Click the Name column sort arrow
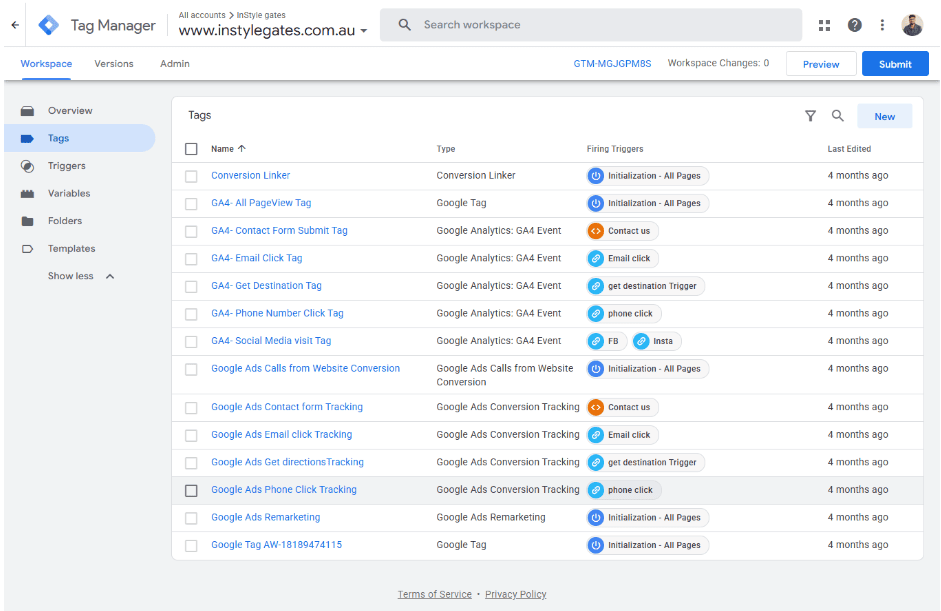This screenshot has width=941, height=611. (x=242, y=149)
